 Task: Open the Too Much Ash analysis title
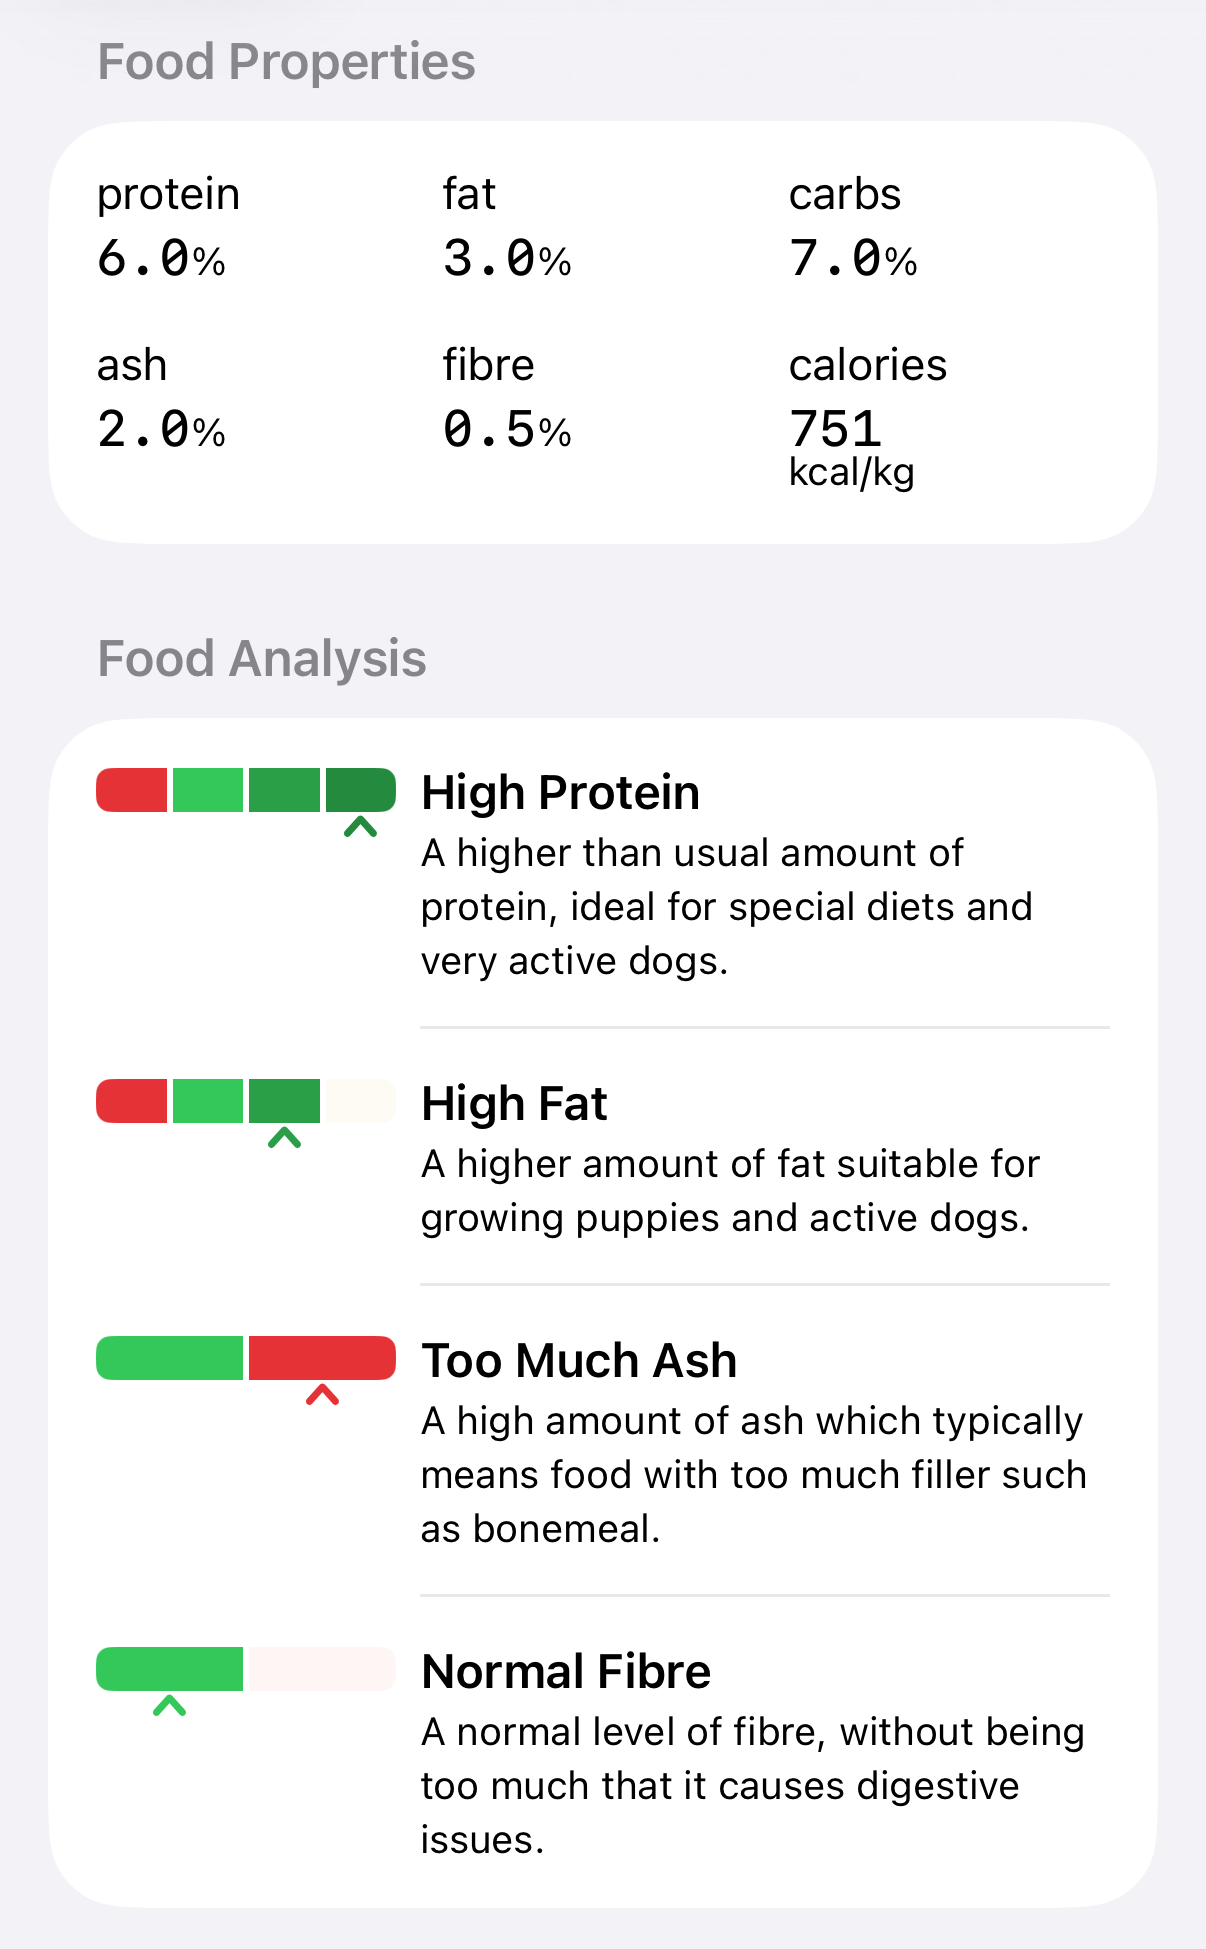[x=579, y=1361]
